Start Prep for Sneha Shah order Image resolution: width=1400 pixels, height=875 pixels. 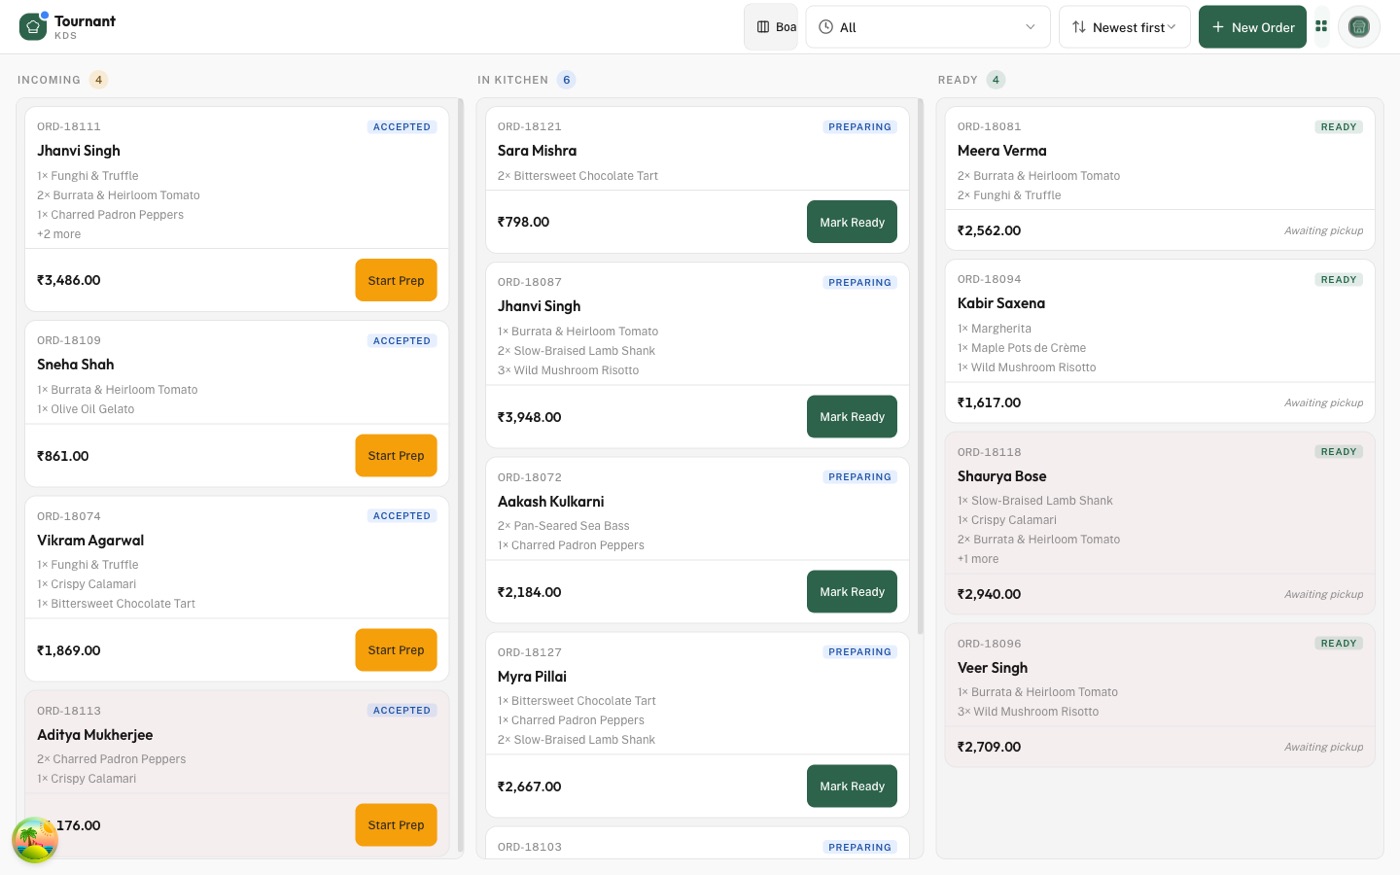[x=396, y=456]
